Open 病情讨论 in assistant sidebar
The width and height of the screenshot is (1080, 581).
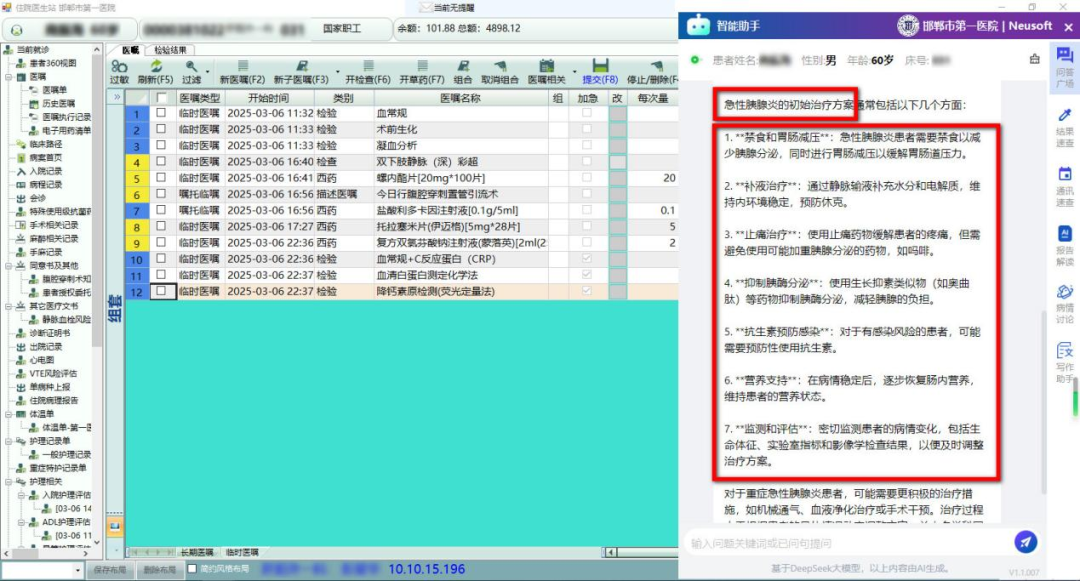(x=1065, y=304)
